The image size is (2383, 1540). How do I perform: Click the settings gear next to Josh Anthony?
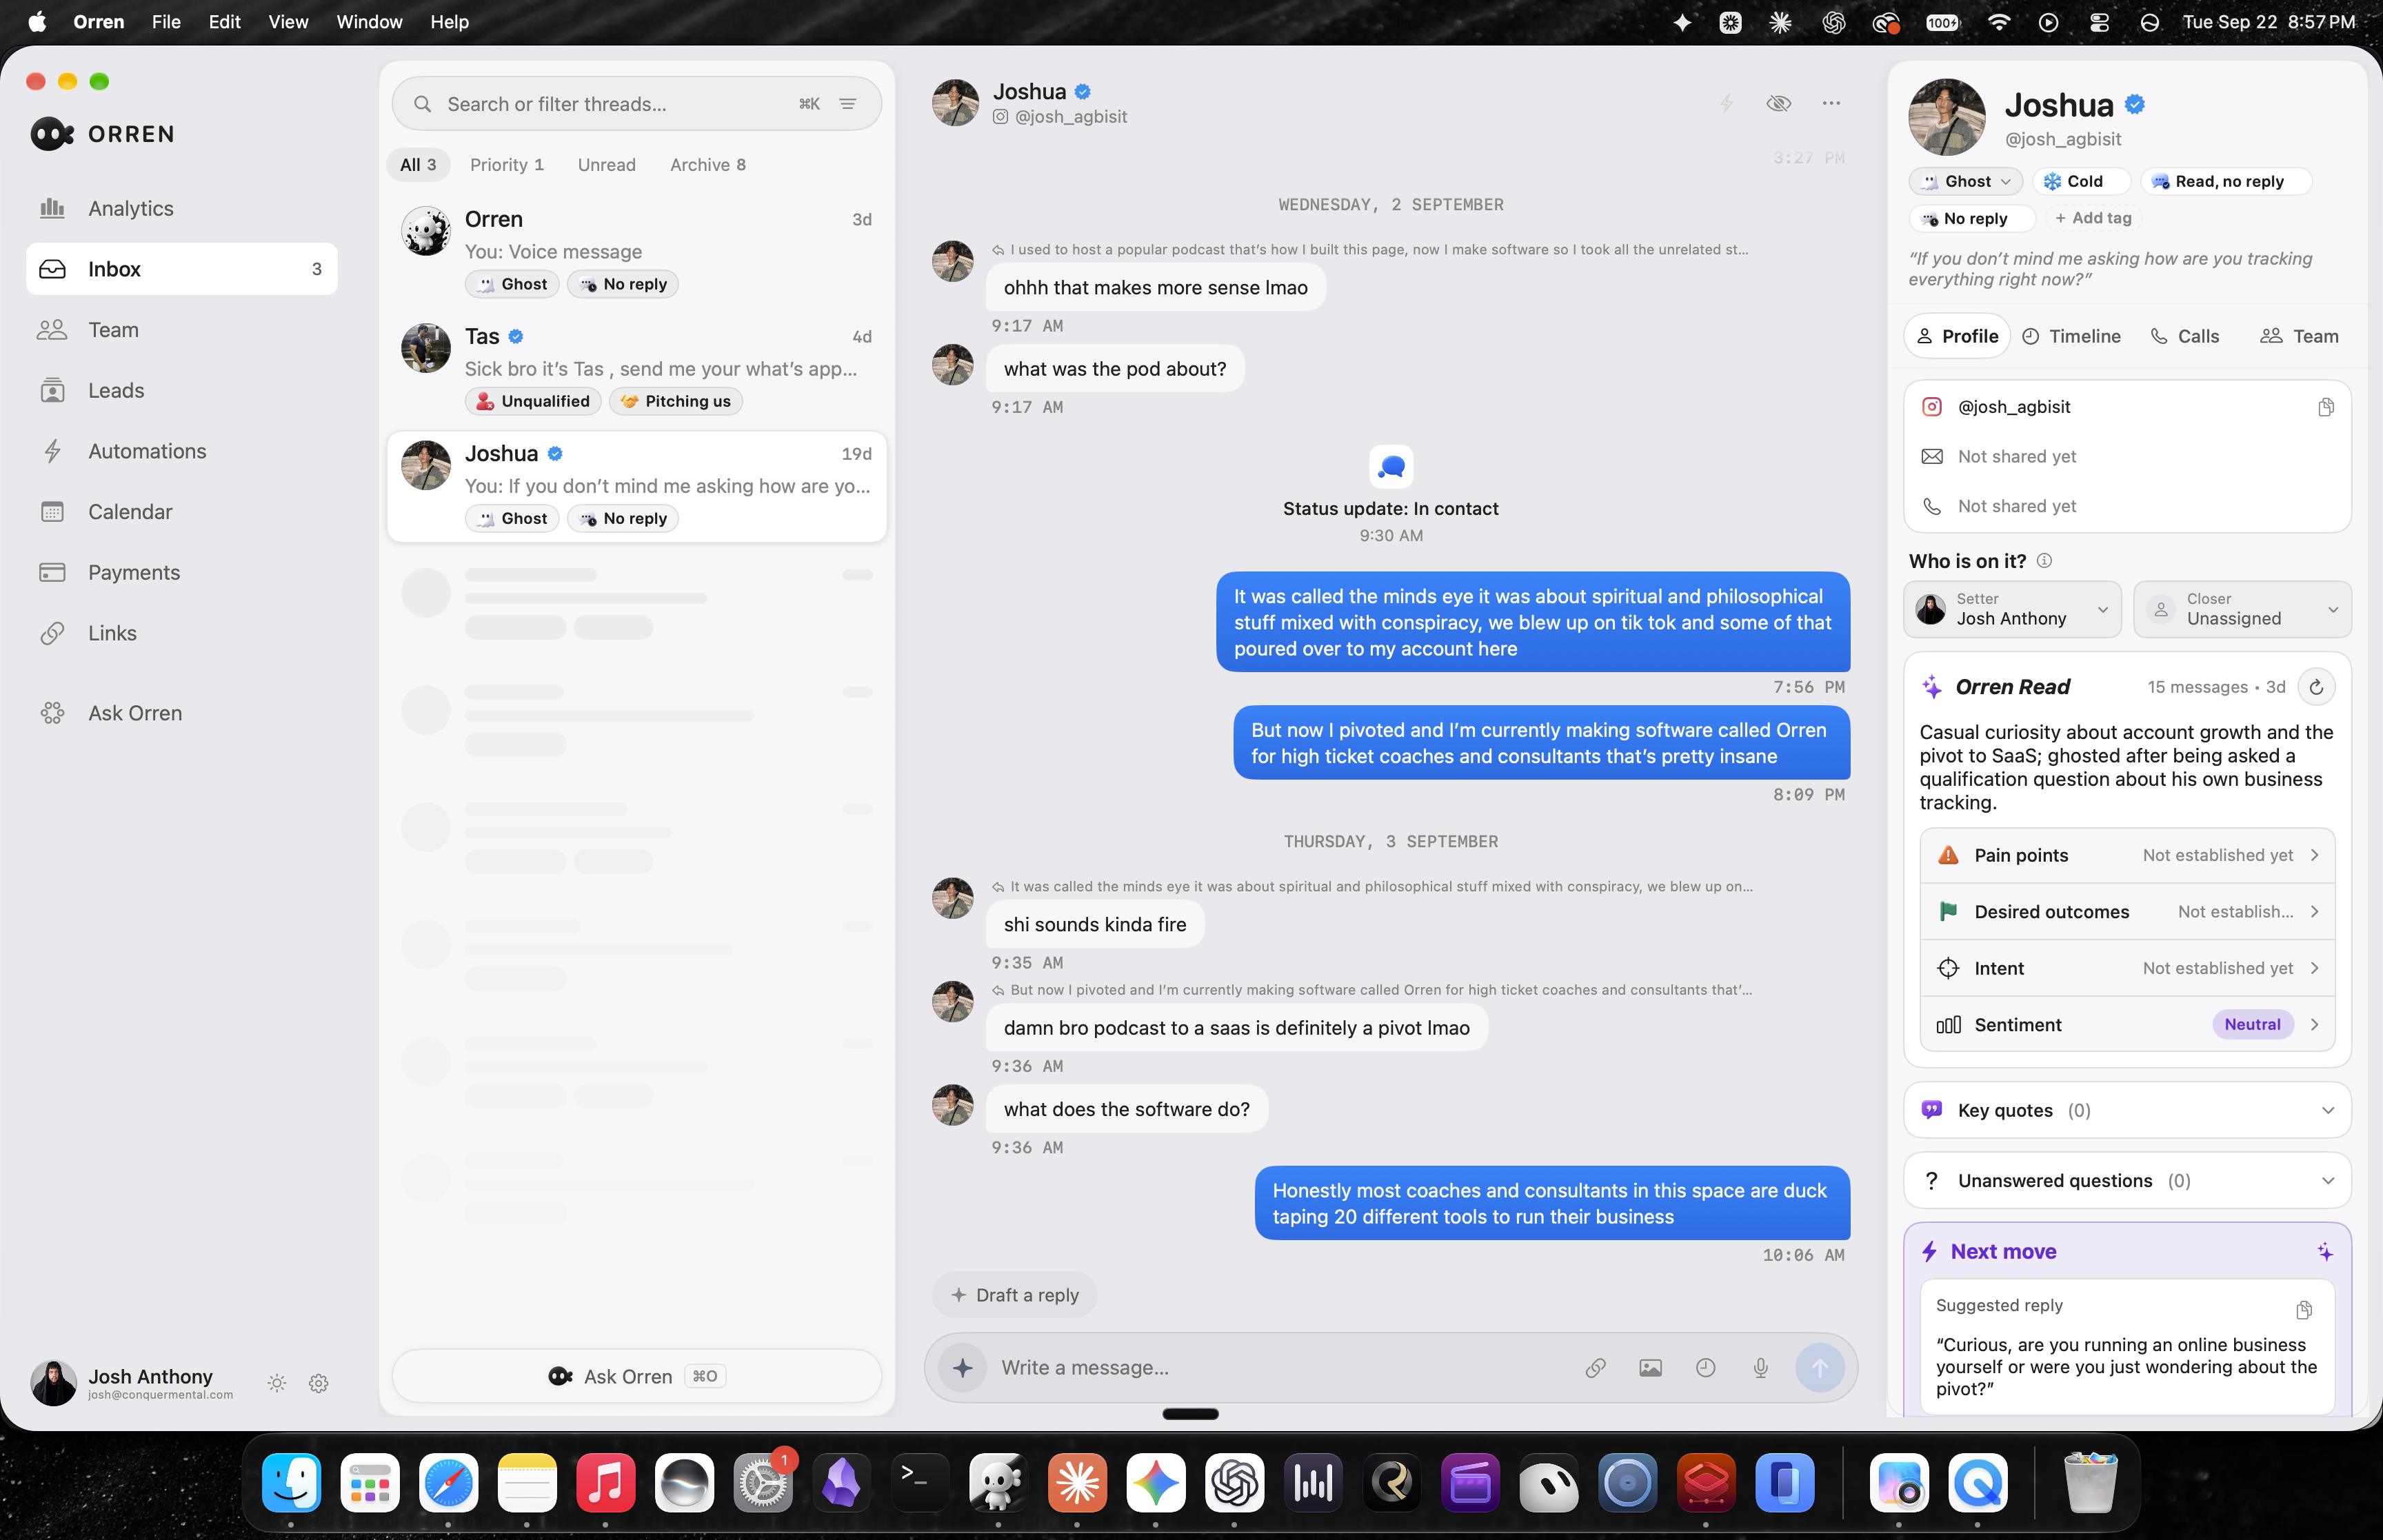tap(319, 1383)
